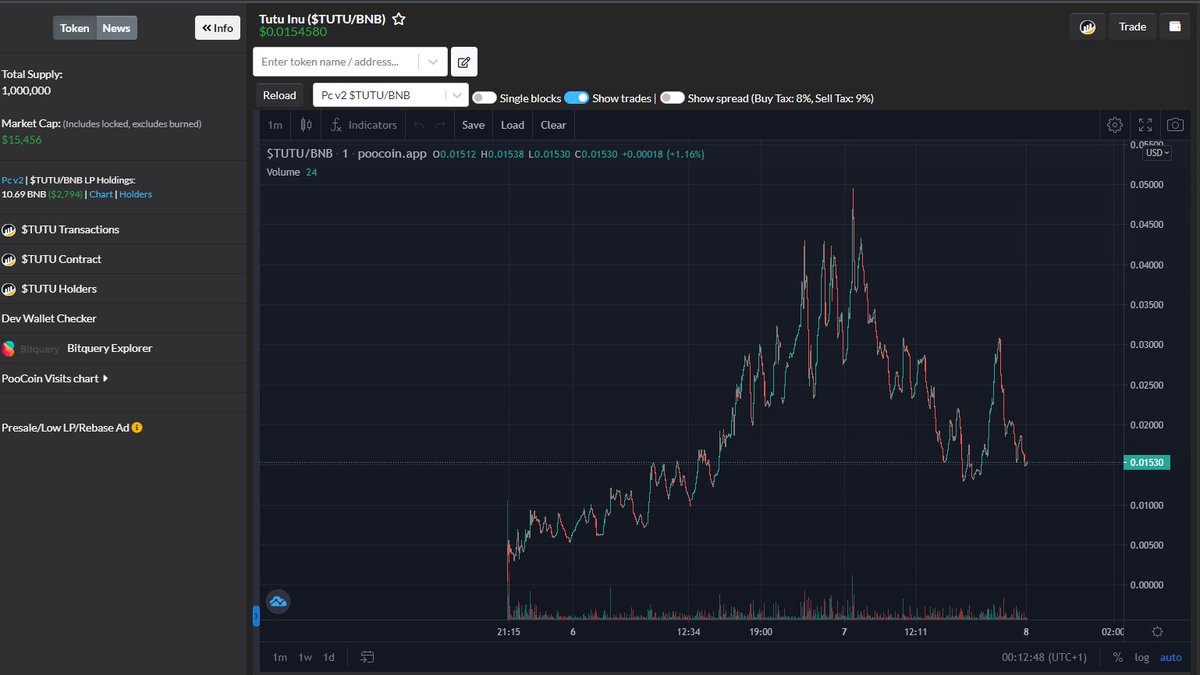
Task: Toggle log scale mode
Action: 1143,657
